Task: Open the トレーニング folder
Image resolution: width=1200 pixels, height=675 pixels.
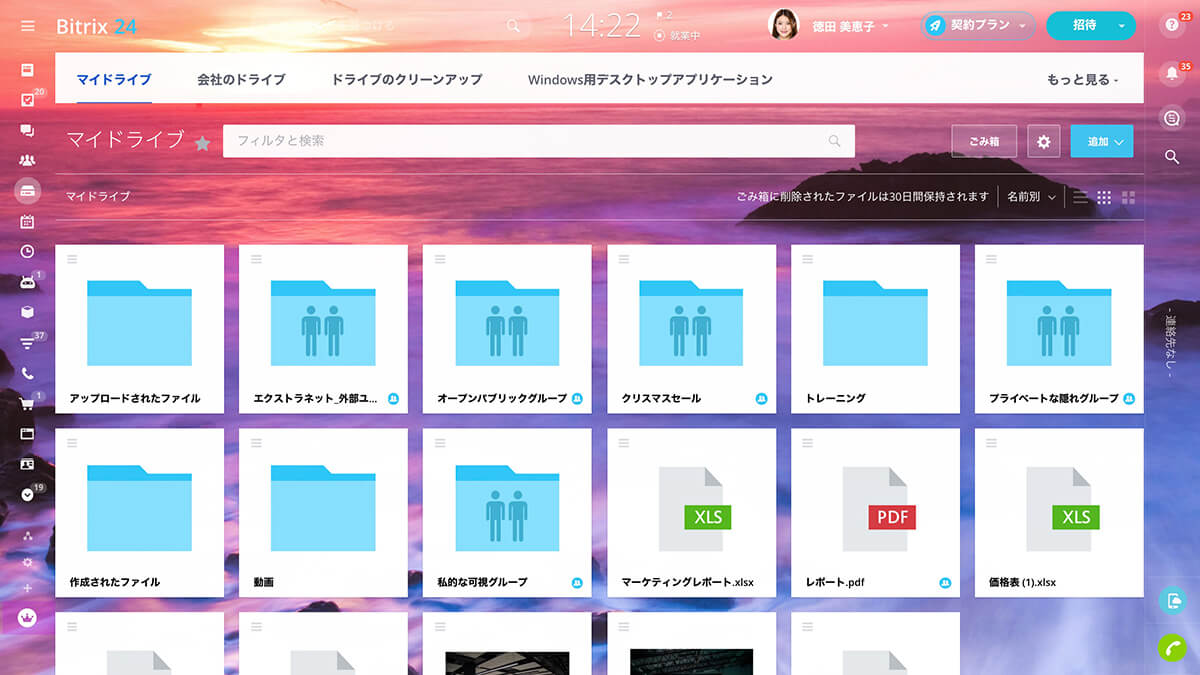Action: [875, 329]
